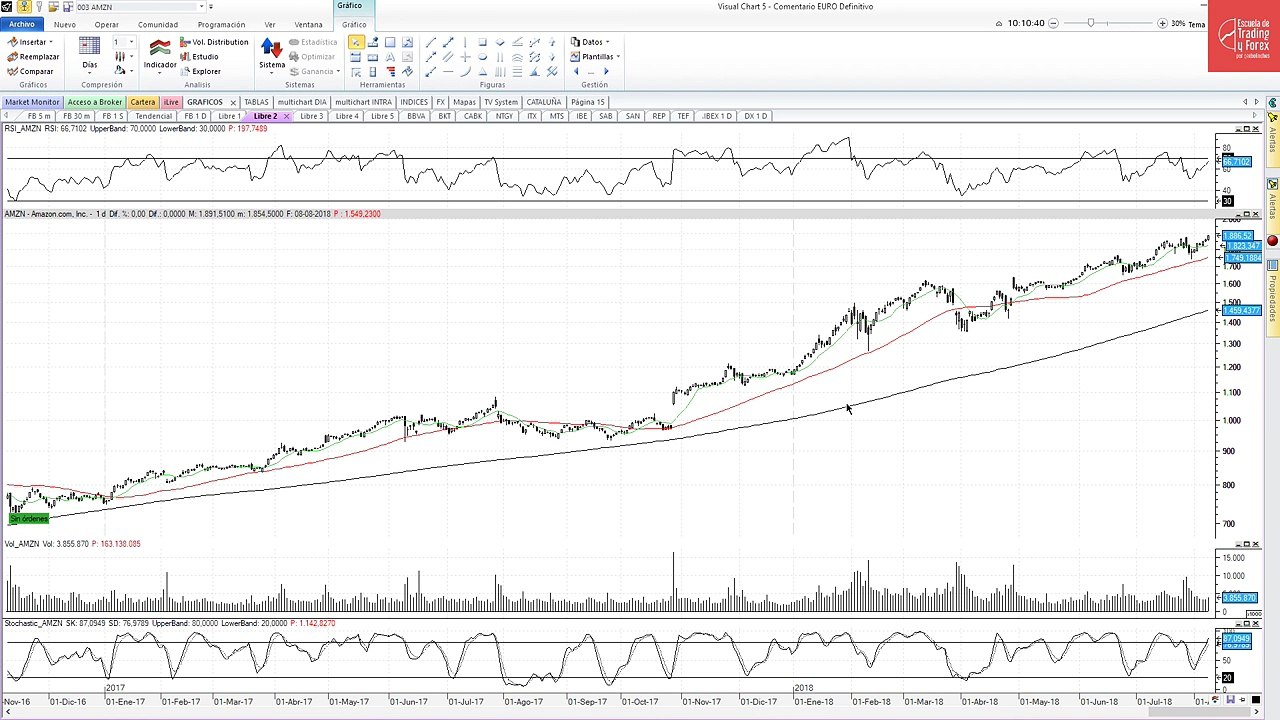Switch to the Libre 3 tab

312,116
